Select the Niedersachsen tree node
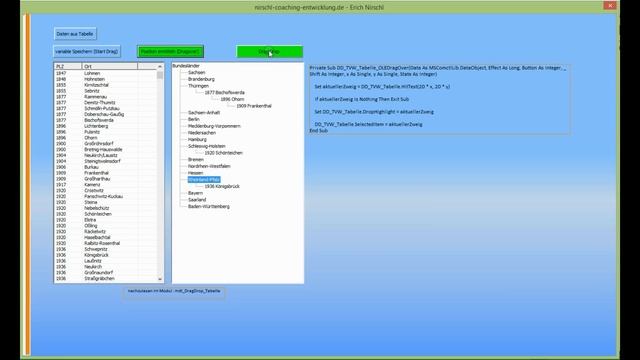 click(x=202, y=133)
